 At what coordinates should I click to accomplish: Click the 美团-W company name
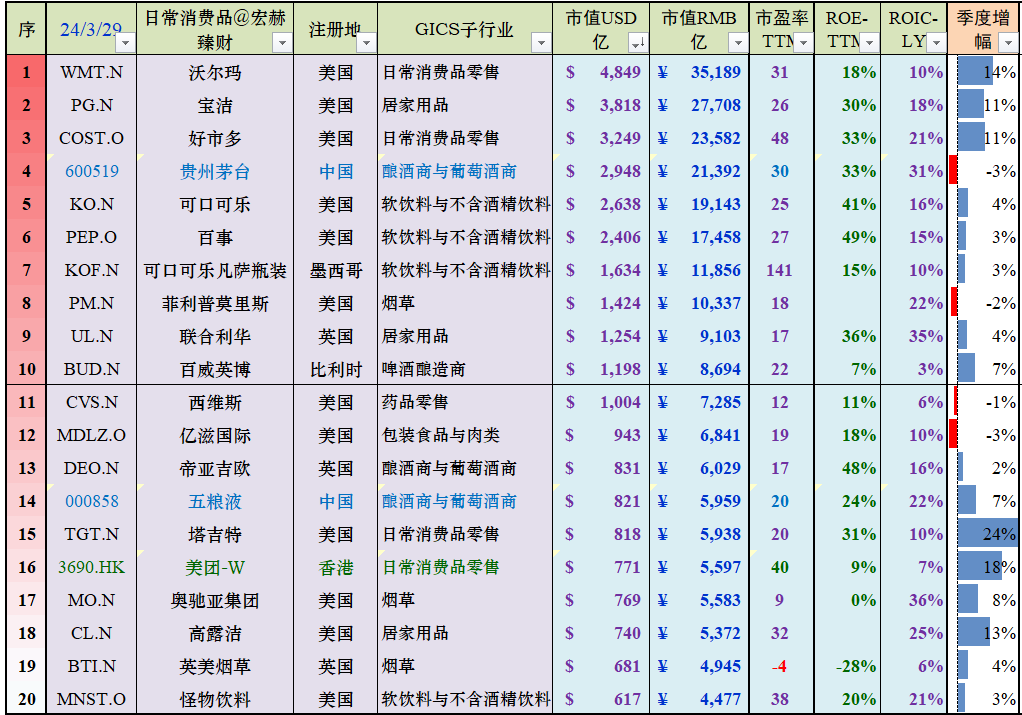[215, 567]
